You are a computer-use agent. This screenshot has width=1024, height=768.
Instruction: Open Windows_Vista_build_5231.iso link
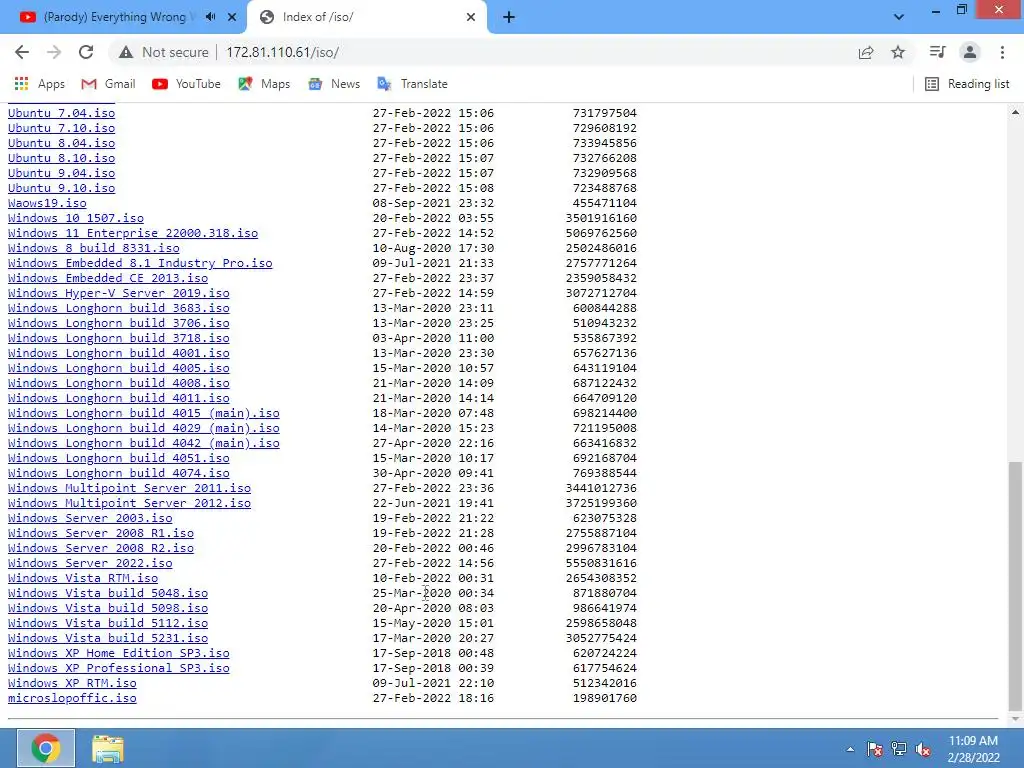click(x=108, y=639)
